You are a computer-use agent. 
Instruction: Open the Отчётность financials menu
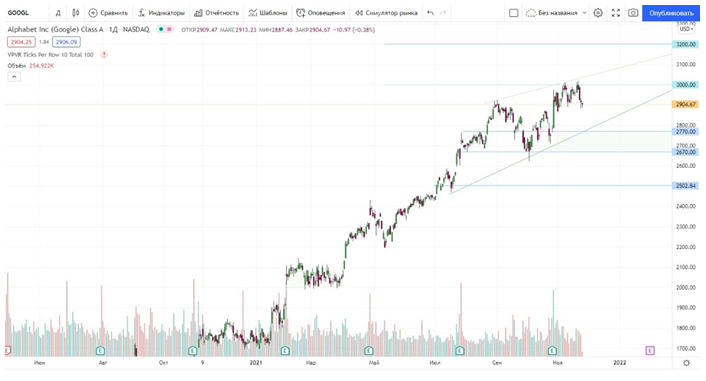pyautogui.click(x=216, y=13)
